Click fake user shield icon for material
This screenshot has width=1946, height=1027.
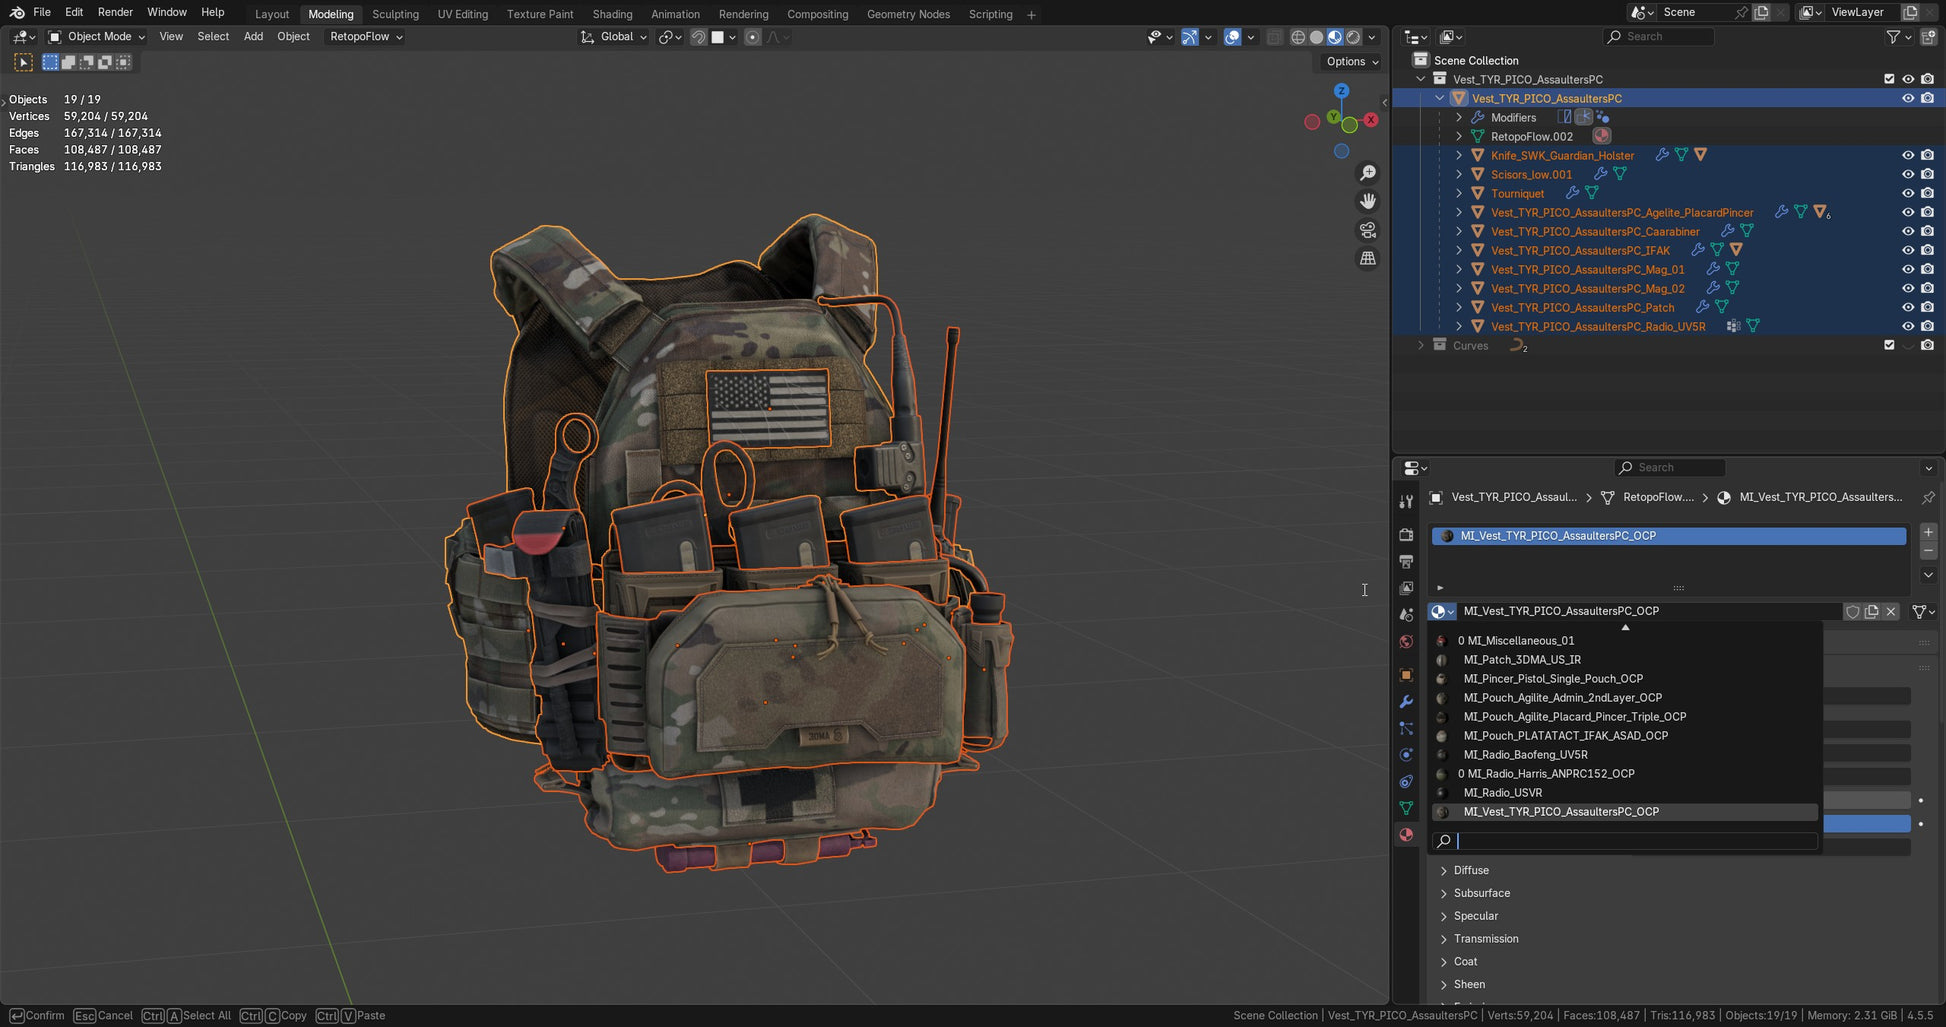coord(1852,612)
